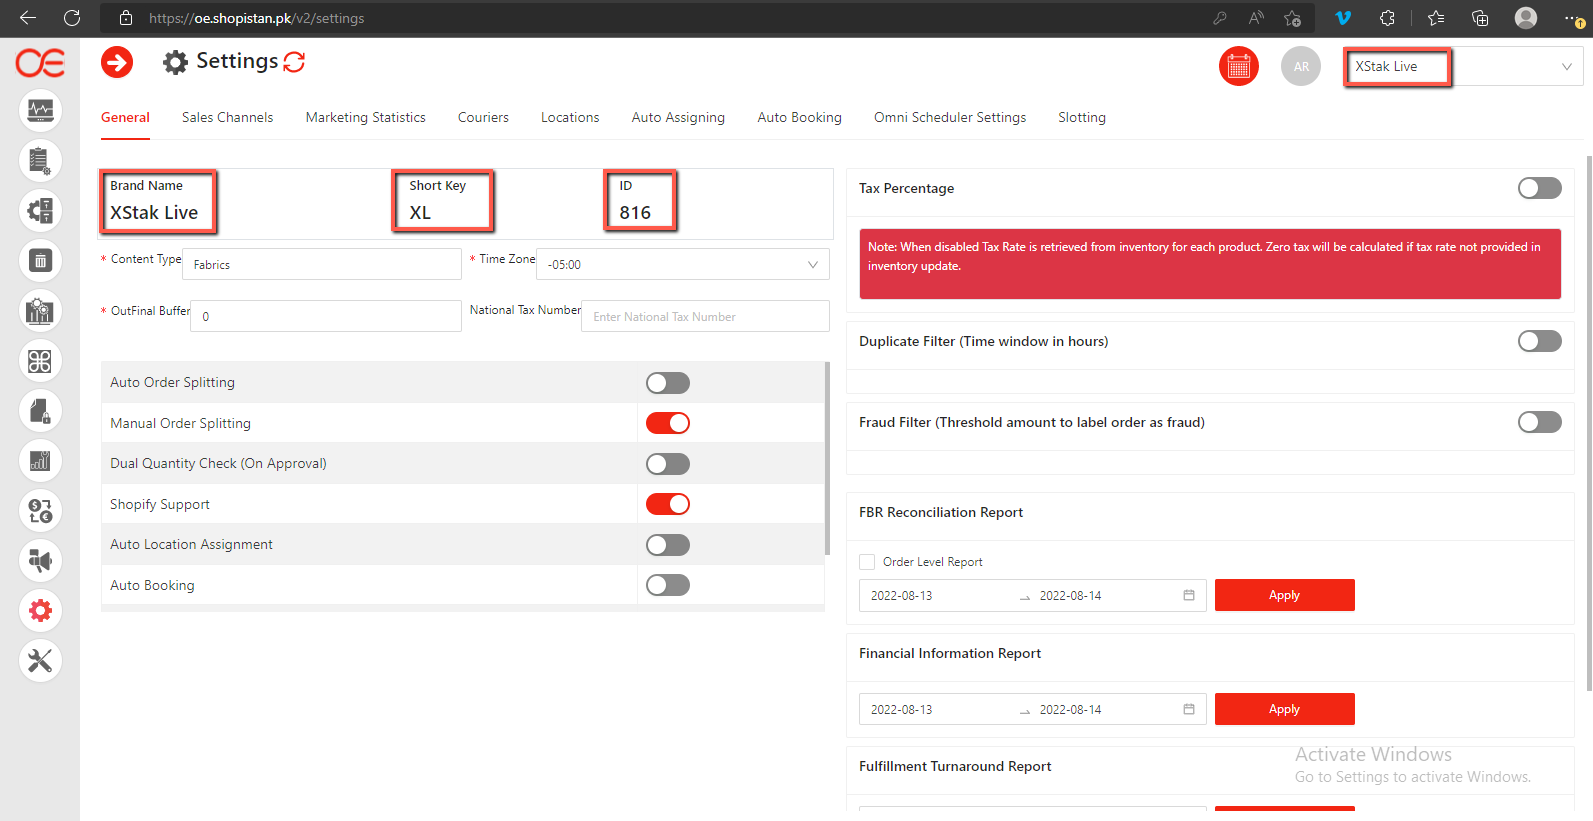Enable Auto Order Splitting toggle
This screenshot has height=821, width=1593.
(667, 383)
